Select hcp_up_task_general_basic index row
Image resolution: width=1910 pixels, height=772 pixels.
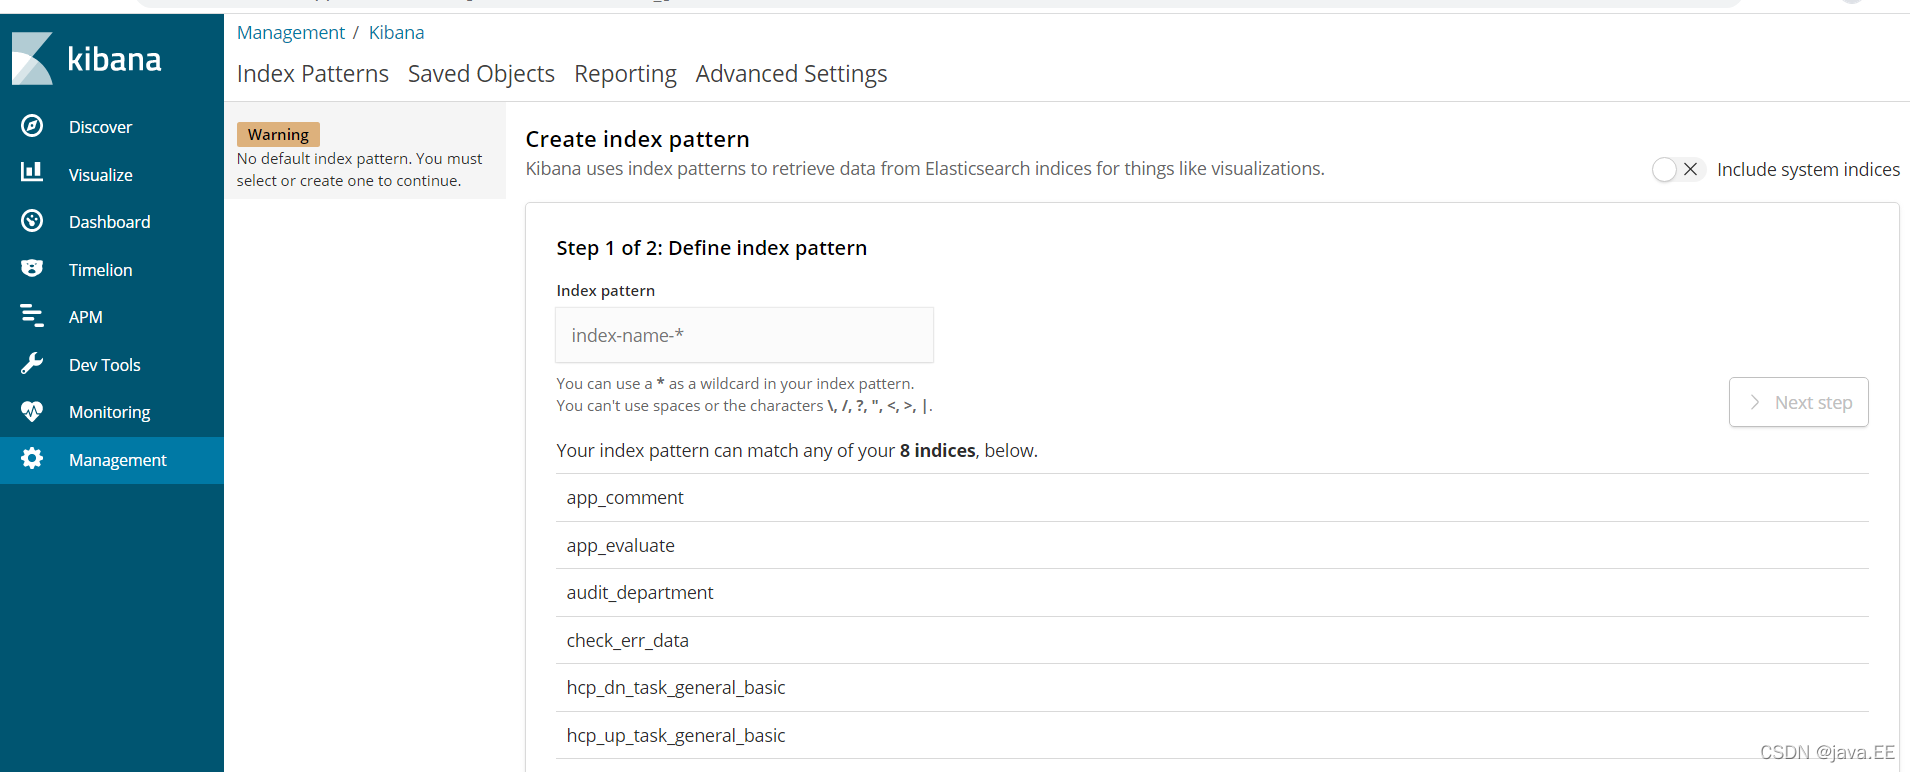1212,735
